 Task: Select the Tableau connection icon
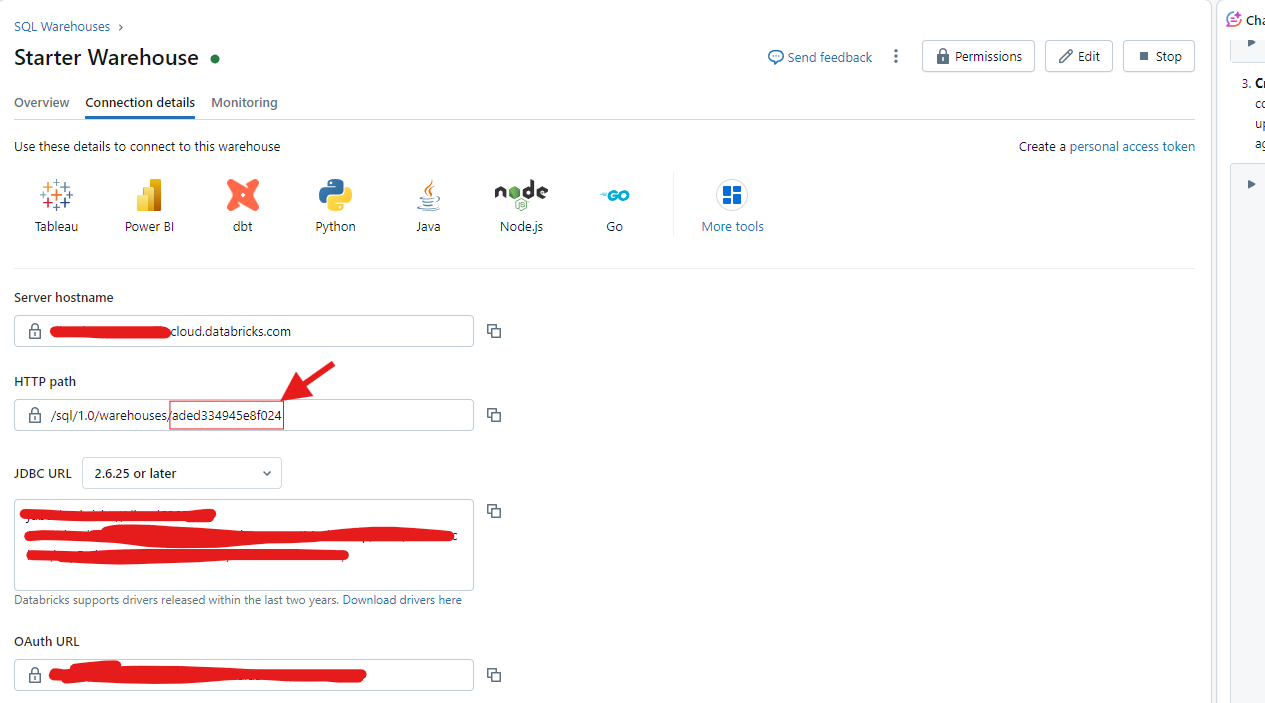click(55, 205)
